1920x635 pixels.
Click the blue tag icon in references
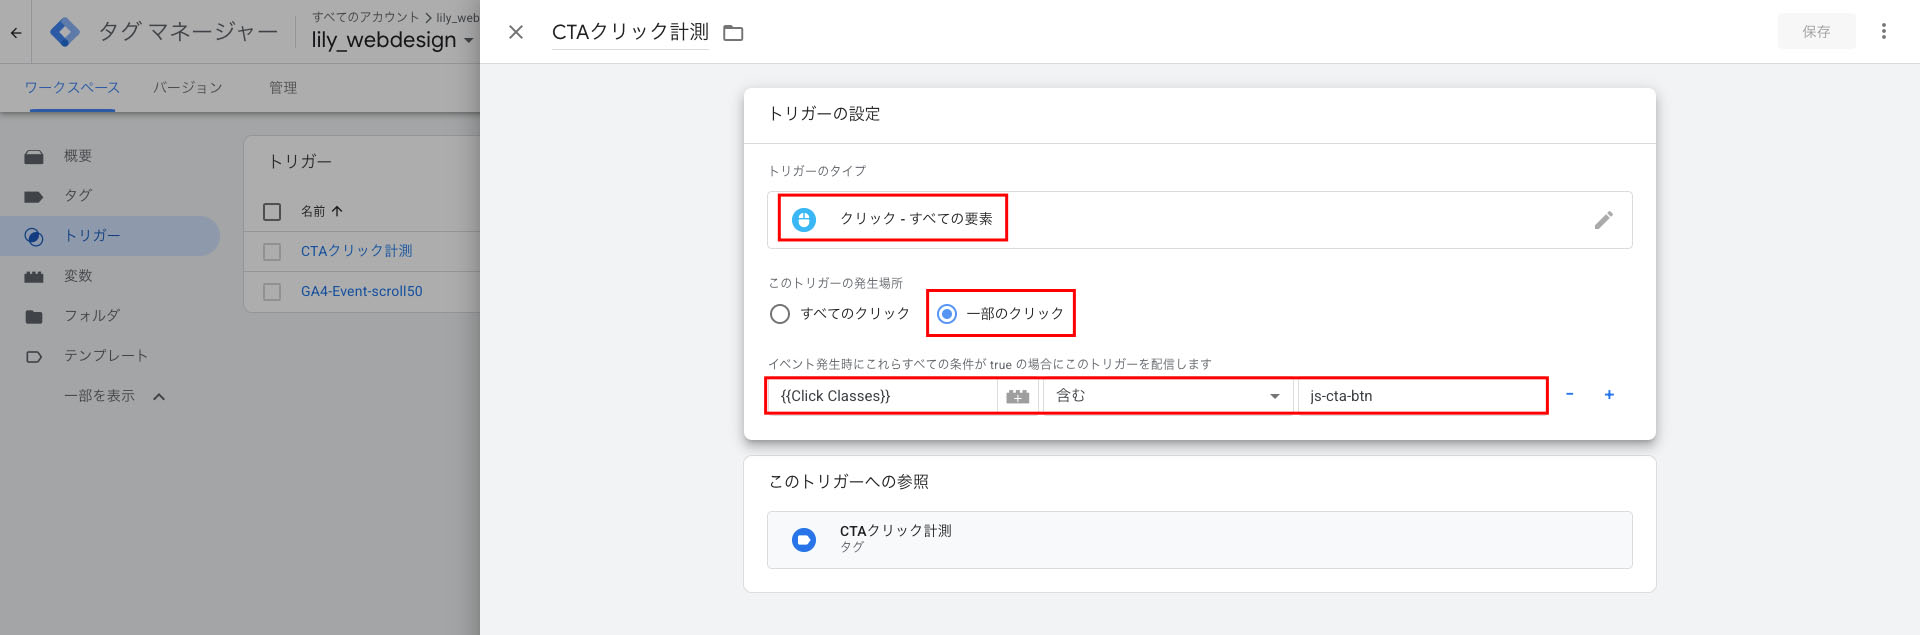point(804,540)
